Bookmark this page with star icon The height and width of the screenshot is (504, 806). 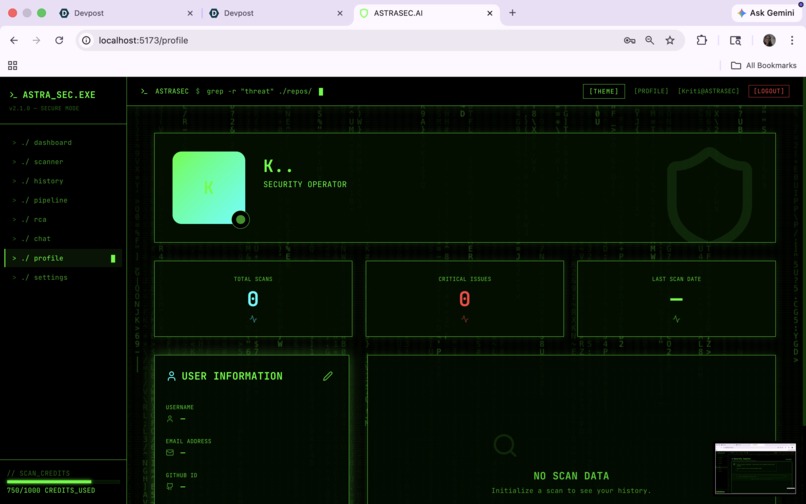point(670,40)
